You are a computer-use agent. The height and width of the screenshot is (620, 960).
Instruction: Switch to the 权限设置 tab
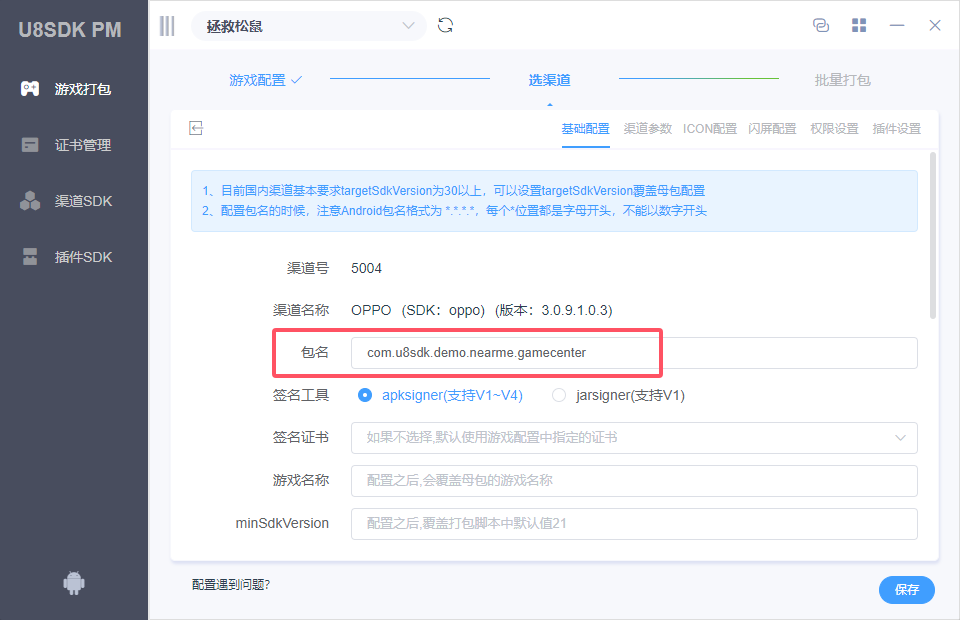834,129
